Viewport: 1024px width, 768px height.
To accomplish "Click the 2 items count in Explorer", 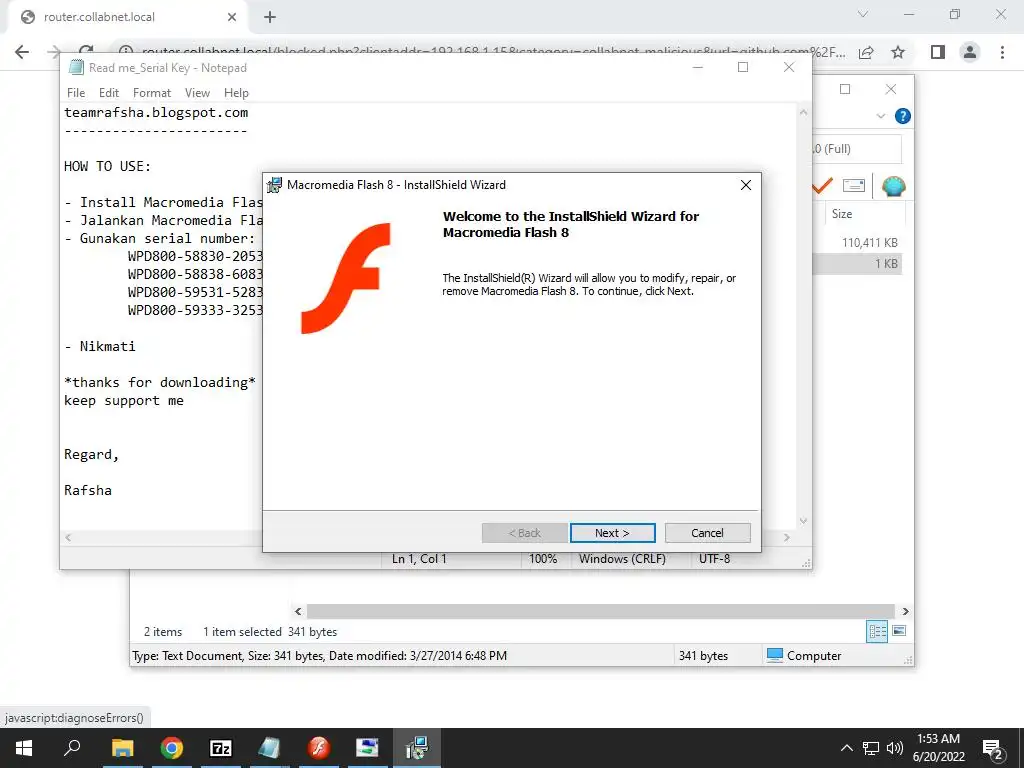I will [x=163, y=632].
